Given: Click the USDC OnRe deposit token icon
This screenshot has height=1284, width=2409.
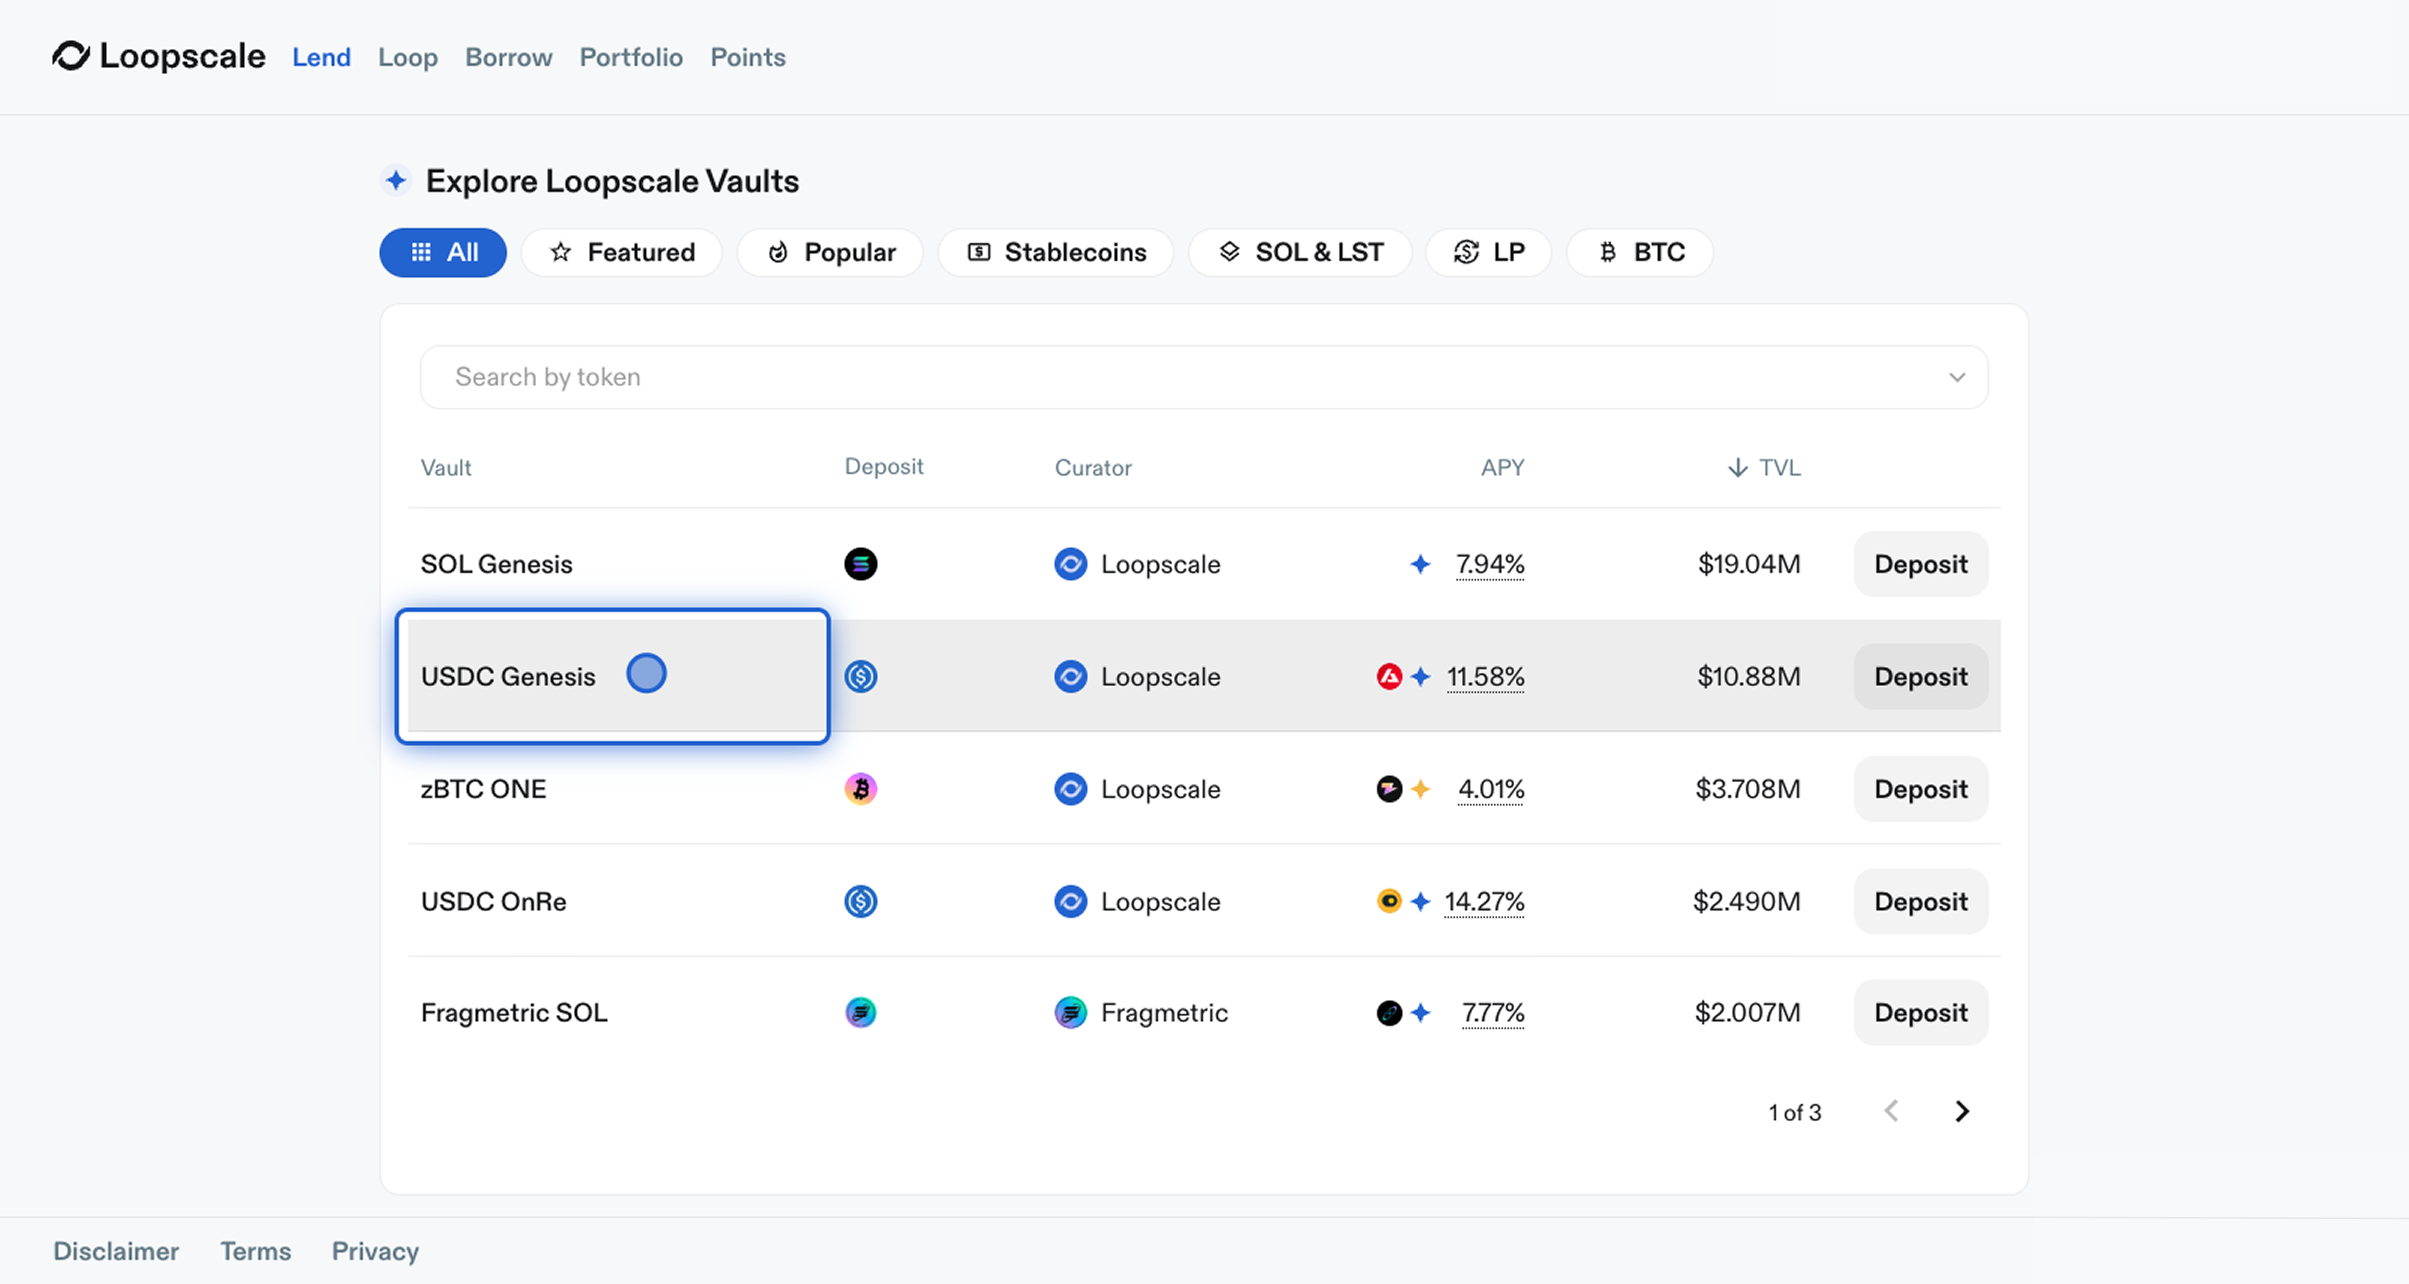Looking at the screenshot, I should click(860, 901).
